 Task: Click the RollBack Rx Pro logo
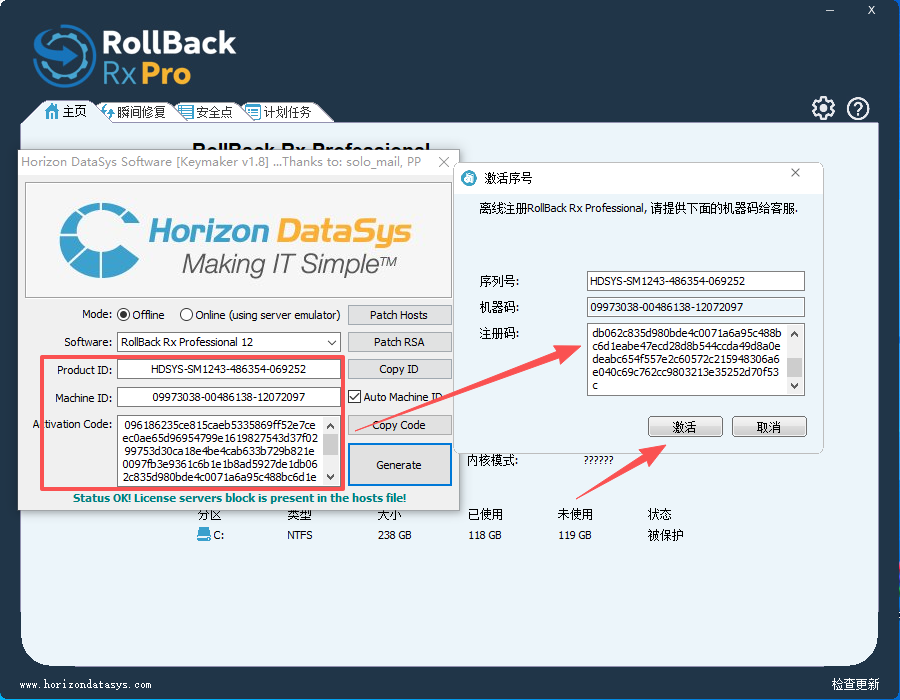[x=135, y=56]
